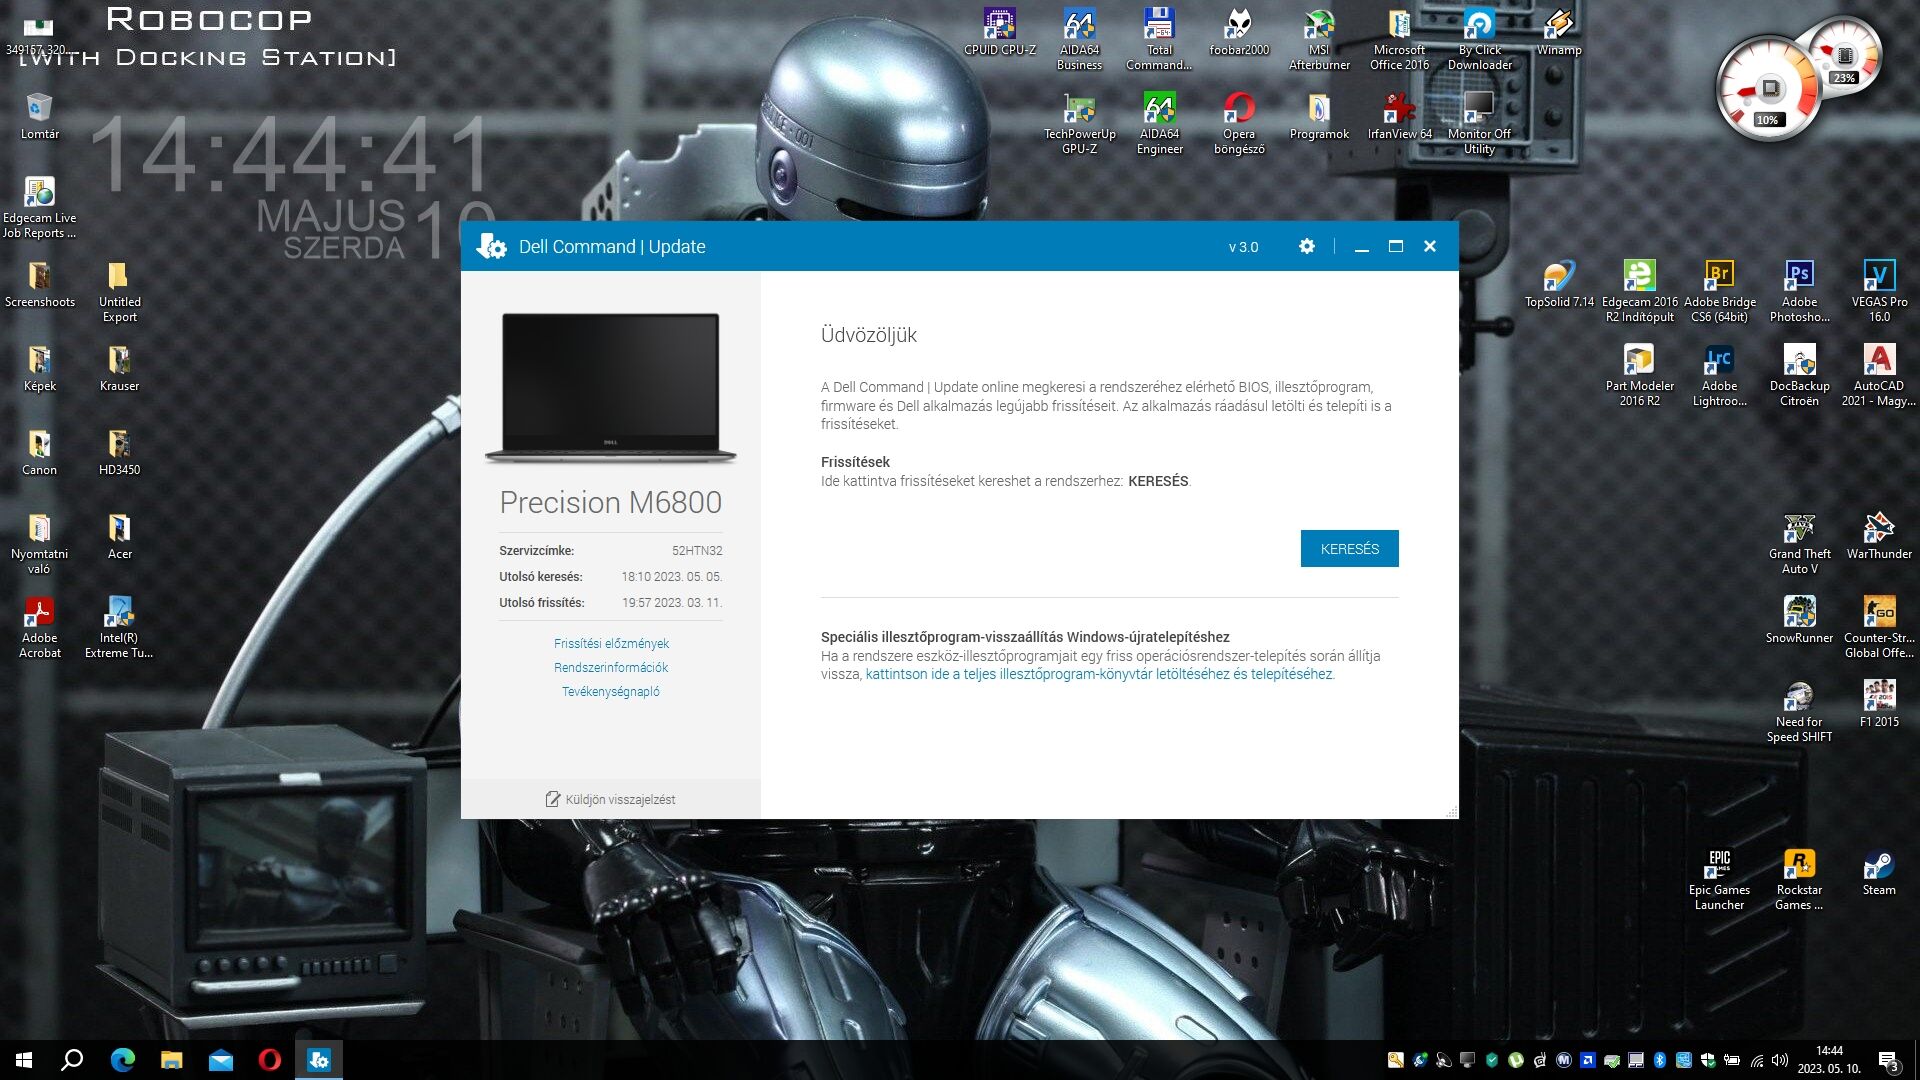Open Winamp desktop icon

point(1559,32)
